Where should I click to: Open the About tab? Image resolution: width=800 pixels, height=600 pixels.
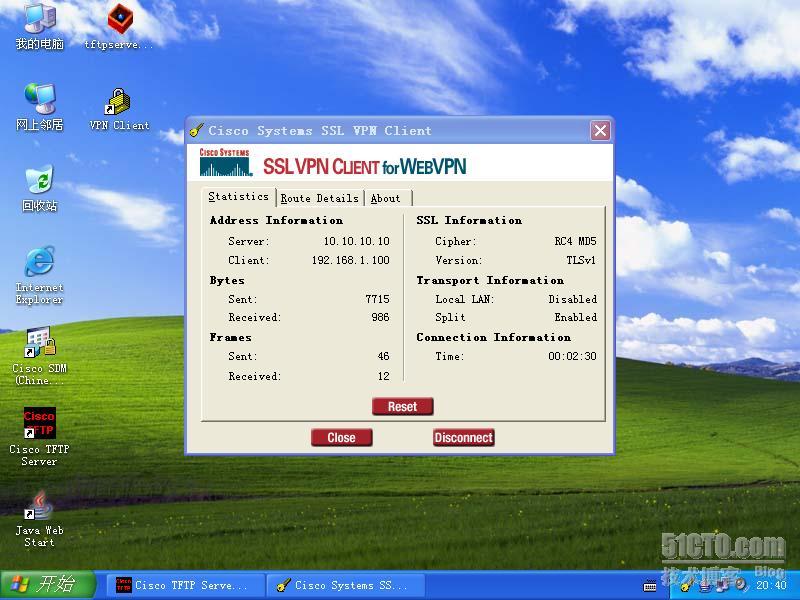386,198
